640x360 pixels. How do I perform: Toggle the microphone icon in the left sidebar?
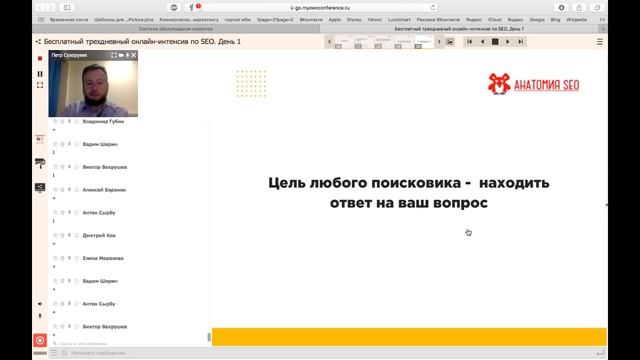[40, 316]
